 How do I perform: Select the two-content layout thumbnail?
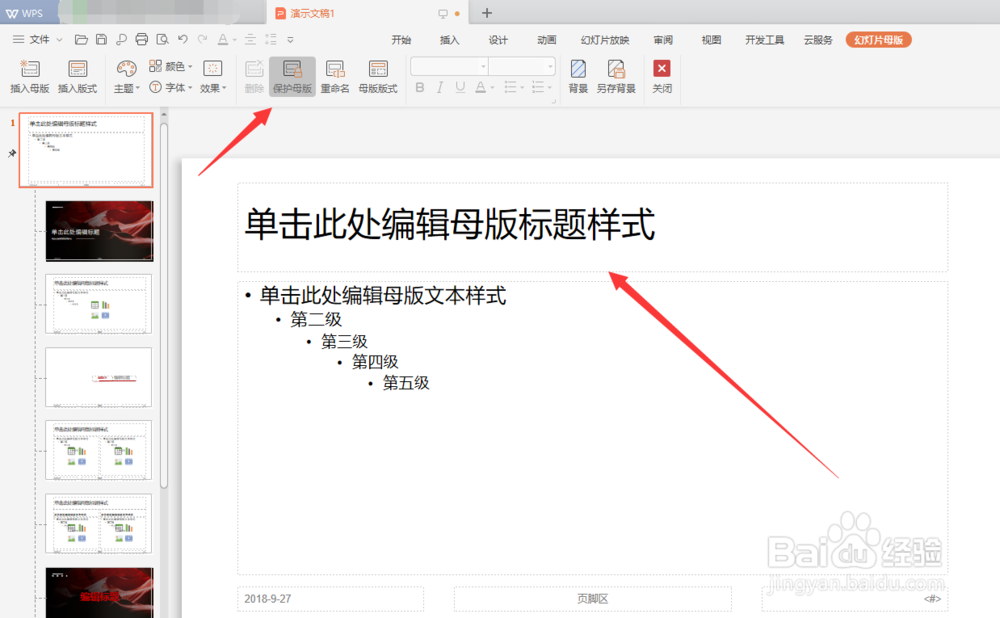pyautogui.click(x=99, y=450)
